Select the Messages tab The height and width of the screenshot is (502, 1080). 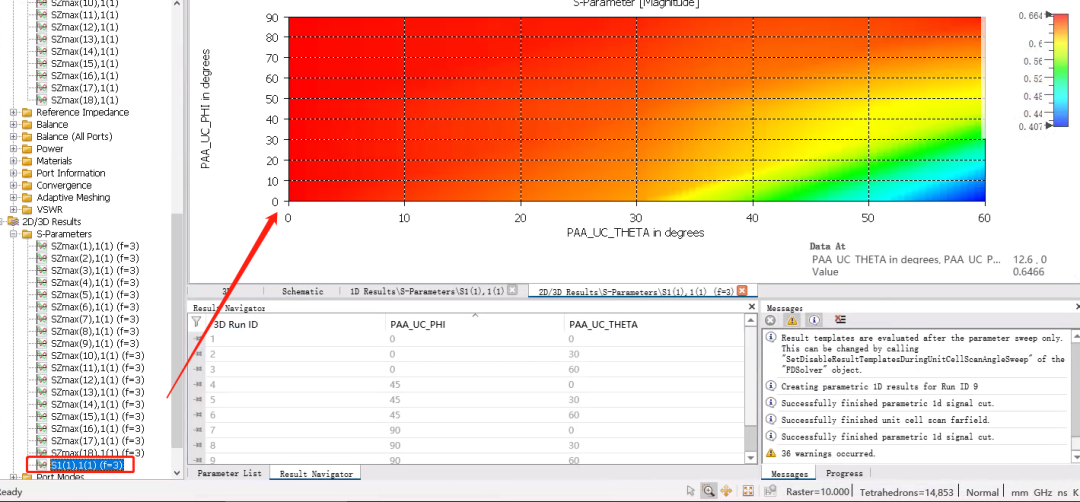click(x=789, y=474)
